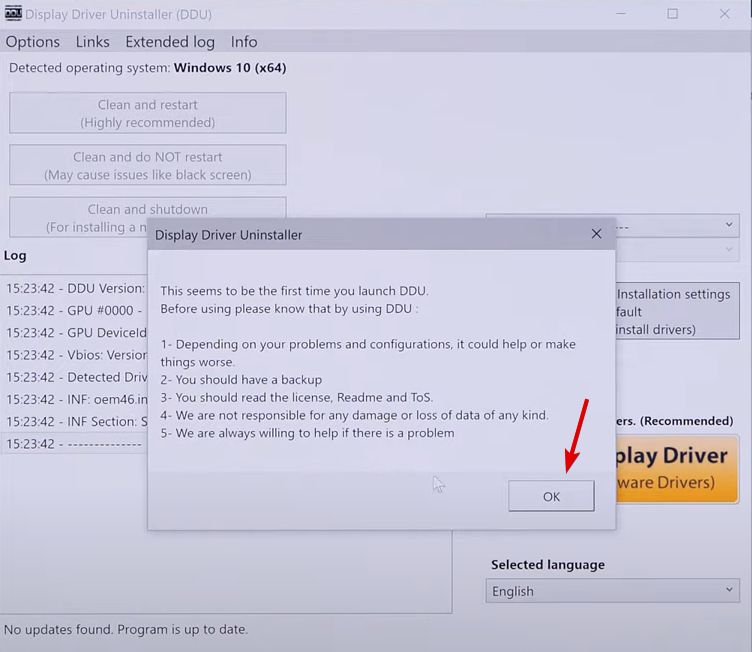Open the Extended log menu
The image size is (752, 652).
point(170,42)
